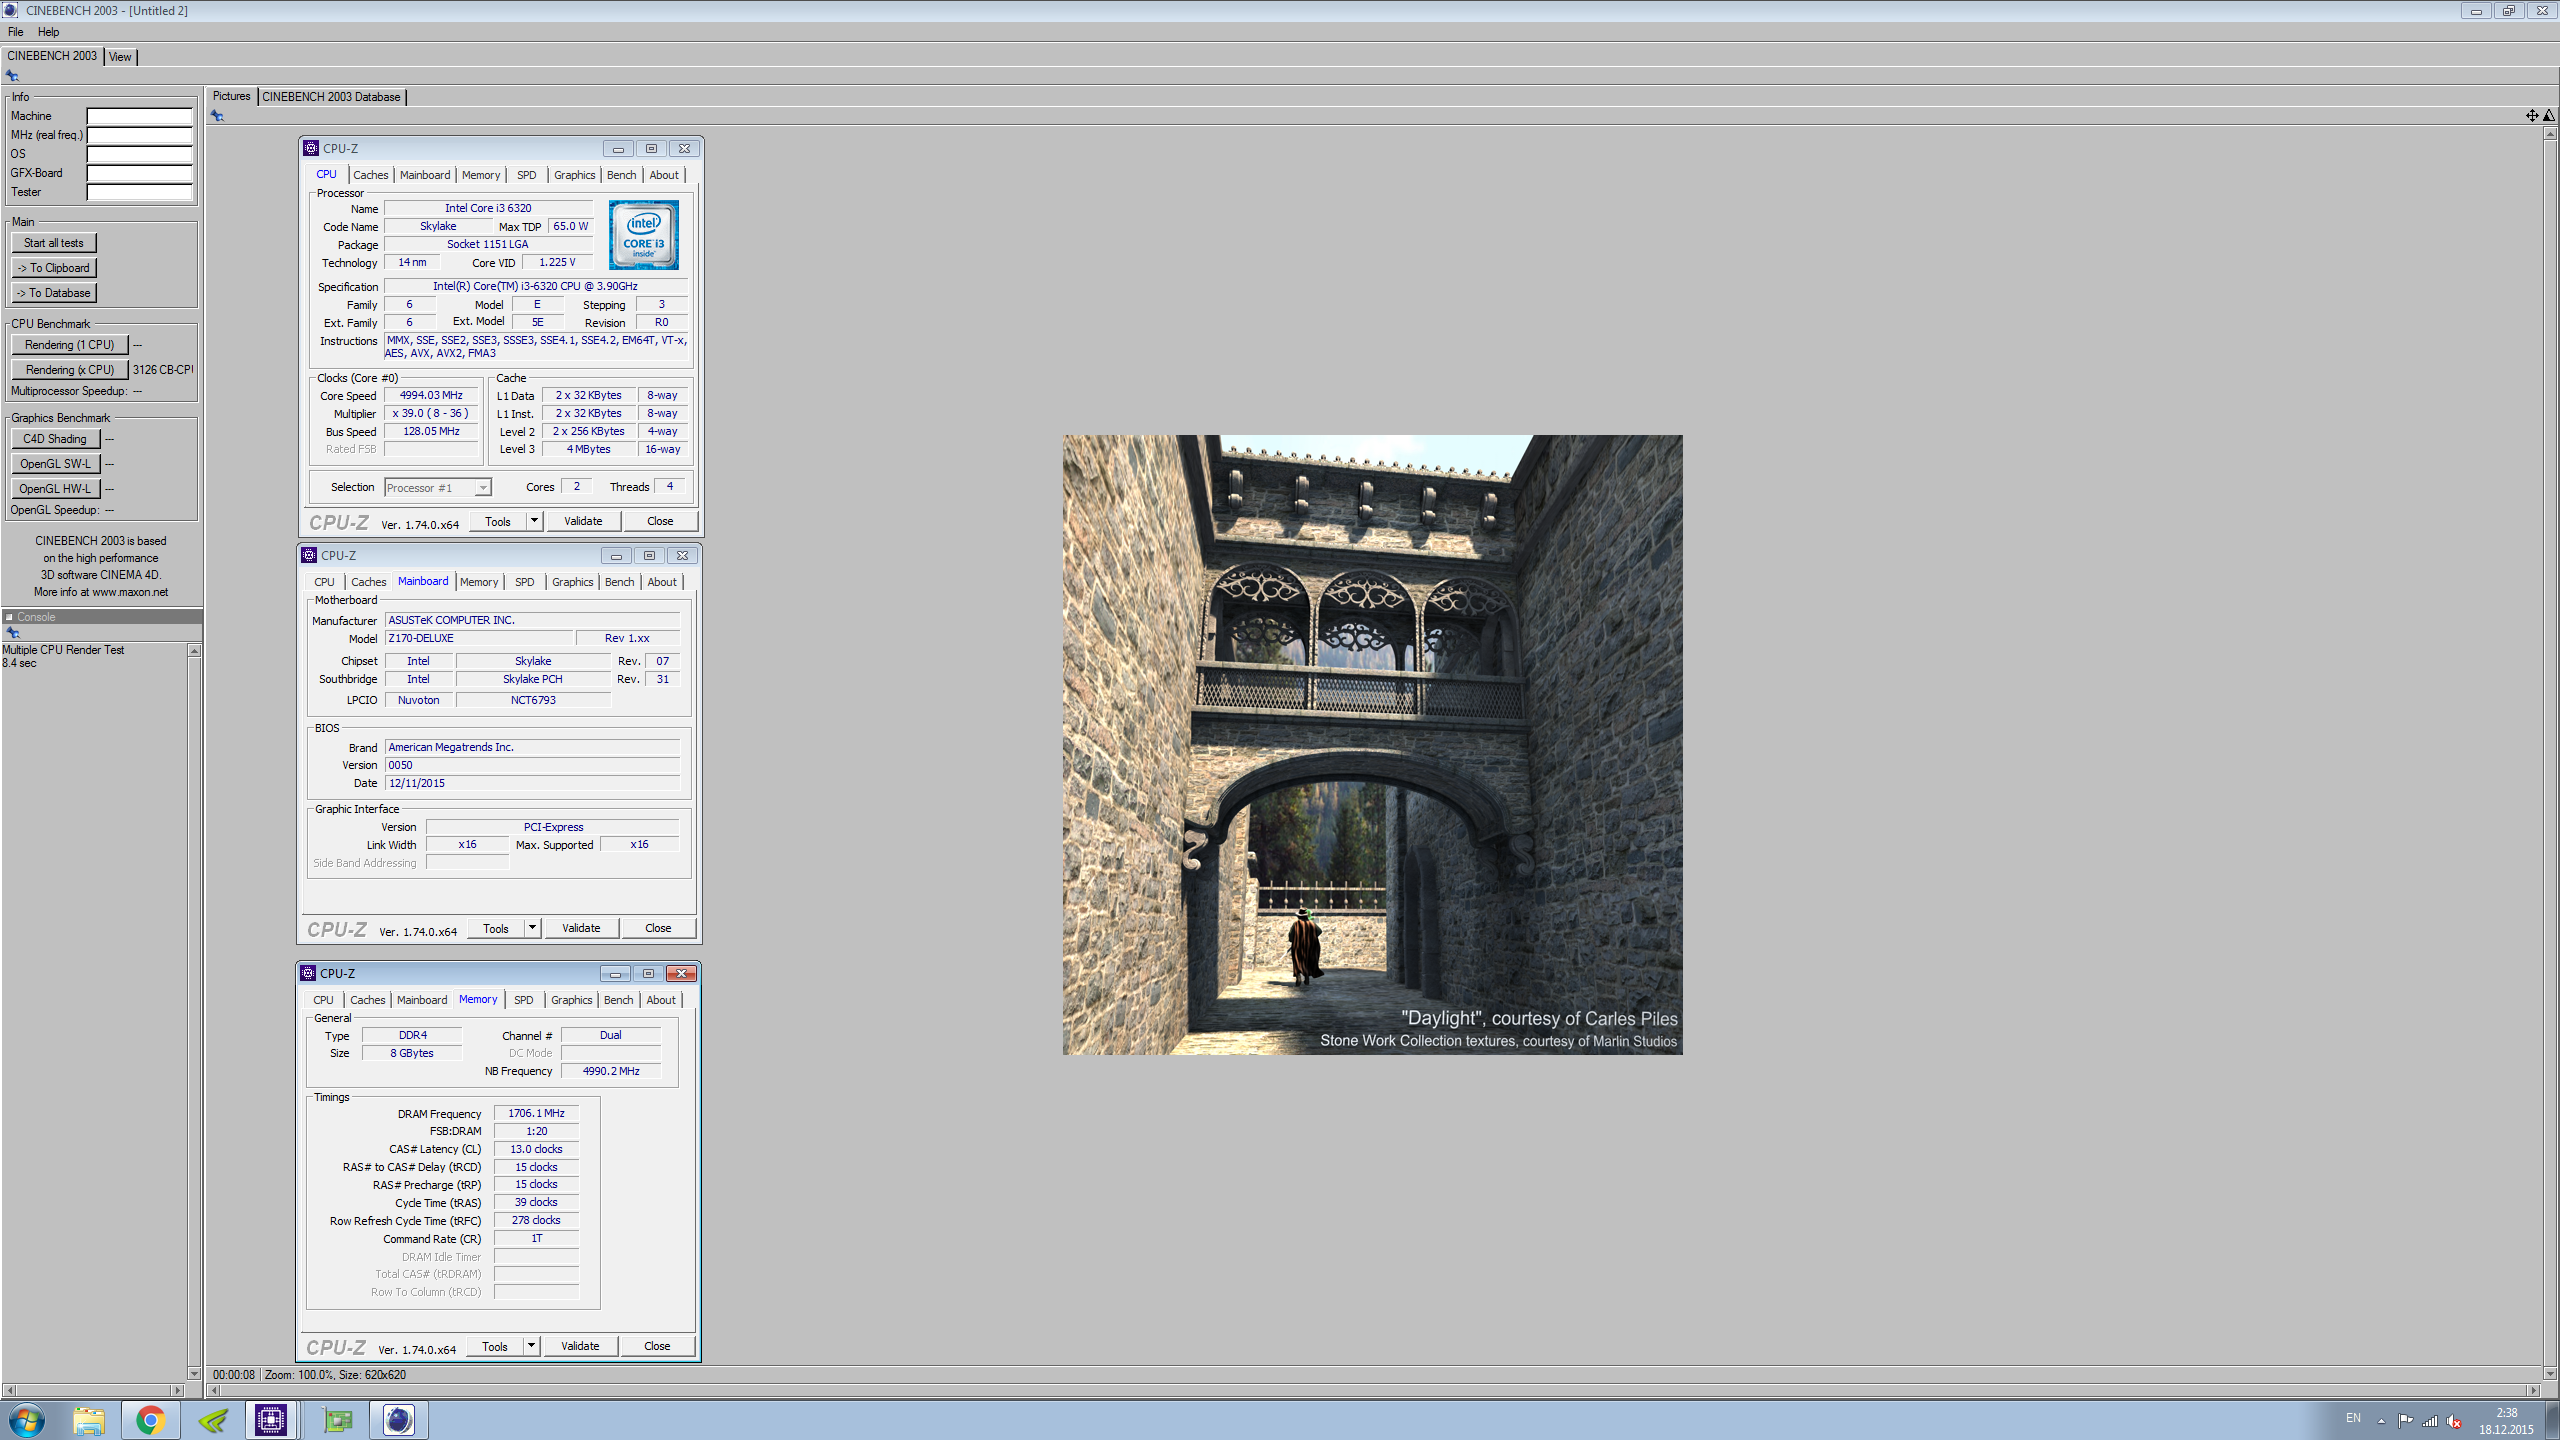
Task: Open the Action Center flag icon
Action: (2405, 1421)
